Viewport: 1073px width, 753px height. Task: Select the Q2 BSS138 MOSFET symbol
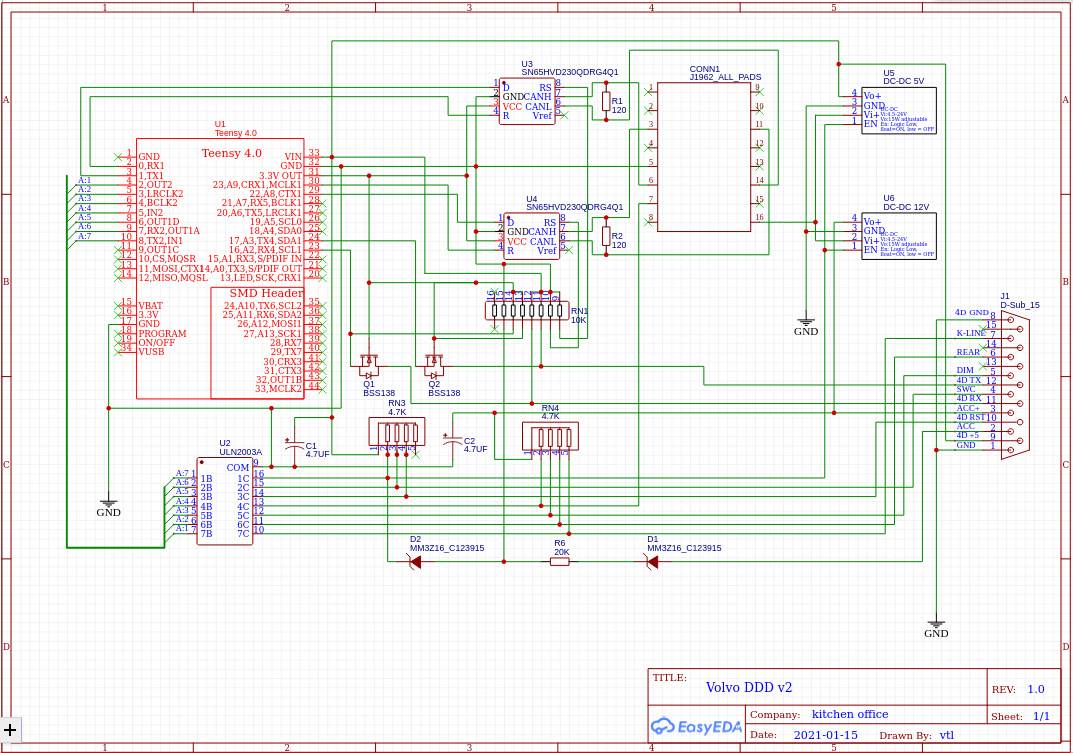point(434,361)
